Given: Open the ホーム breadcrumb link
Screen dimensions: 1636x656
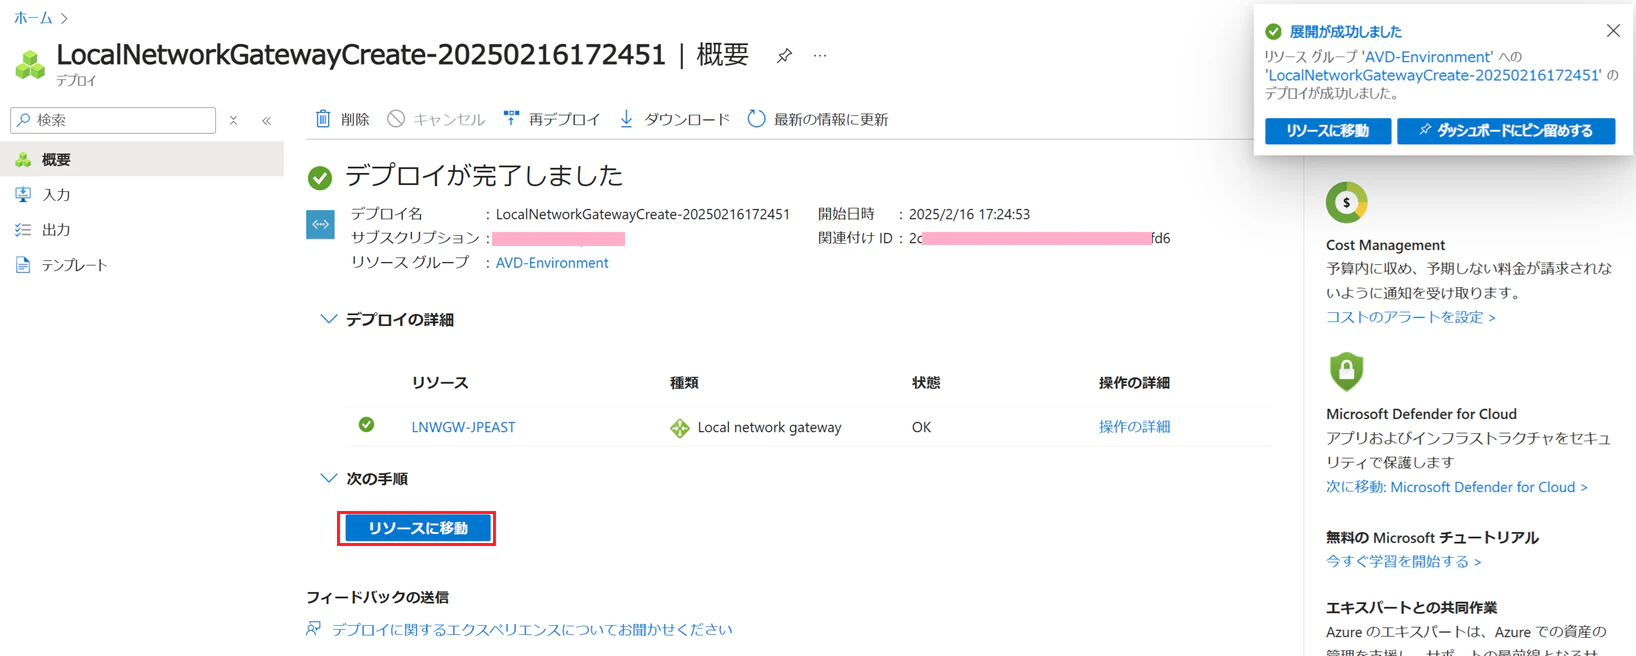Looking at the screenshot, I should click(33, 18).
